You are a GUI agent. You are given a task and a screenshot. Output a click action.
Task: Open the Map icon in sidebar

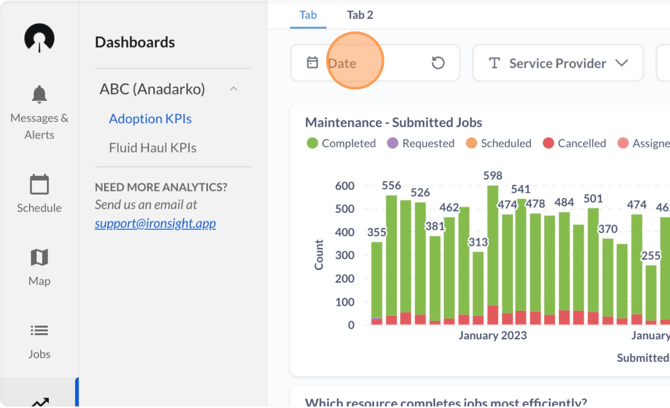pyautogui.click(x=39, y=258)
